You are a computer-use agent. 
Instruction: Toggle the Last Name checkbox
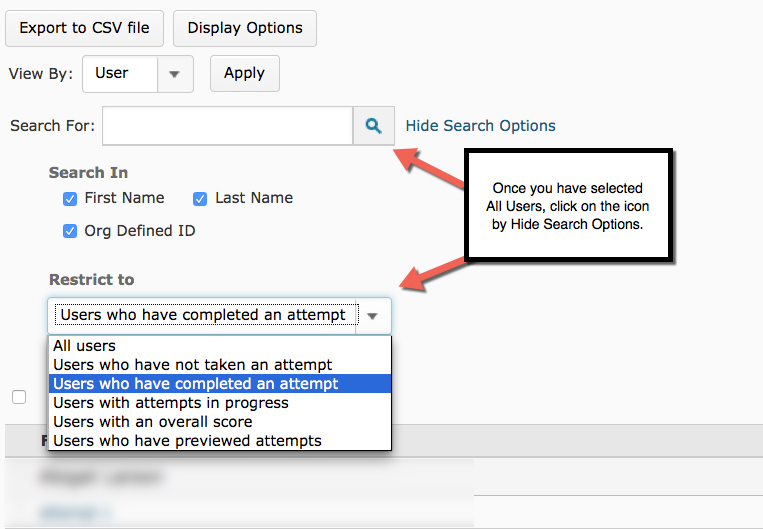click(x=200, y=199)
